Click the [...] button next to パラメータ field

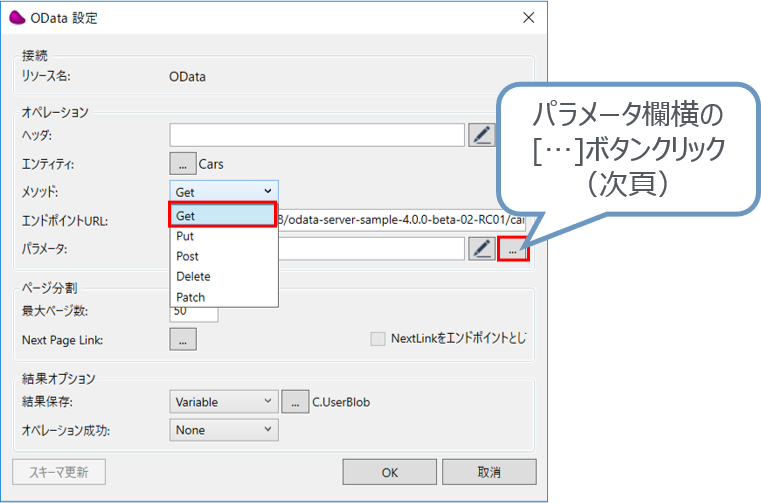click(x=513, y=248)
